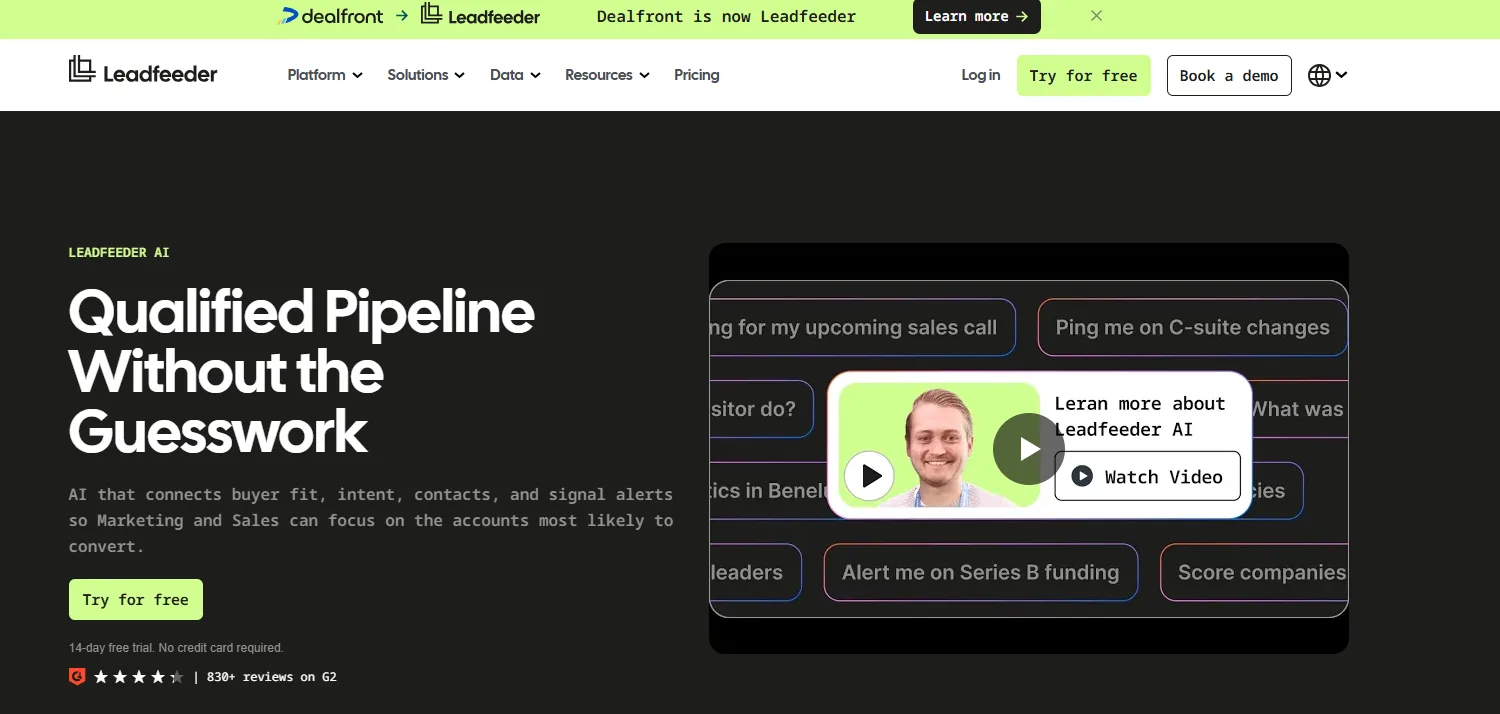The width and height of the screenshot is (1500, 714).
Task: Click the 'Qualified Pipeline Without the Guesswork' heading
Action: [301, 371]
